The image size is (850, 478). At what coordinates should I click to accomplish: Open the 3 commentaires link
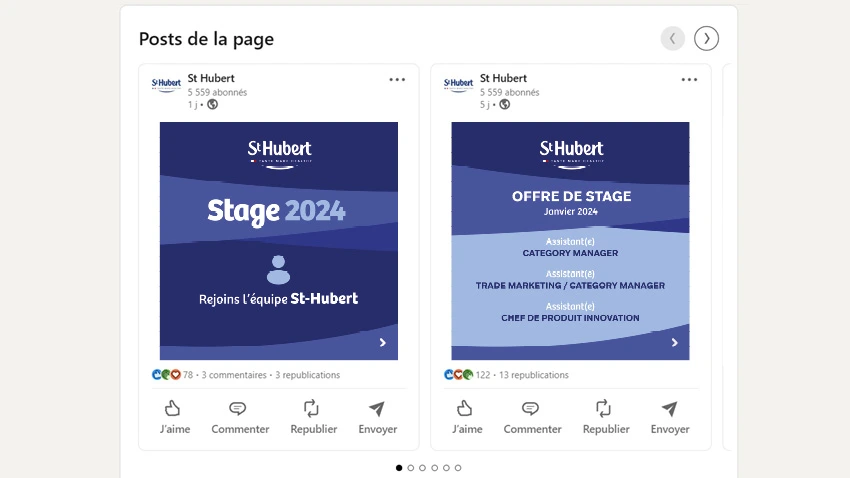pos(234,374)
